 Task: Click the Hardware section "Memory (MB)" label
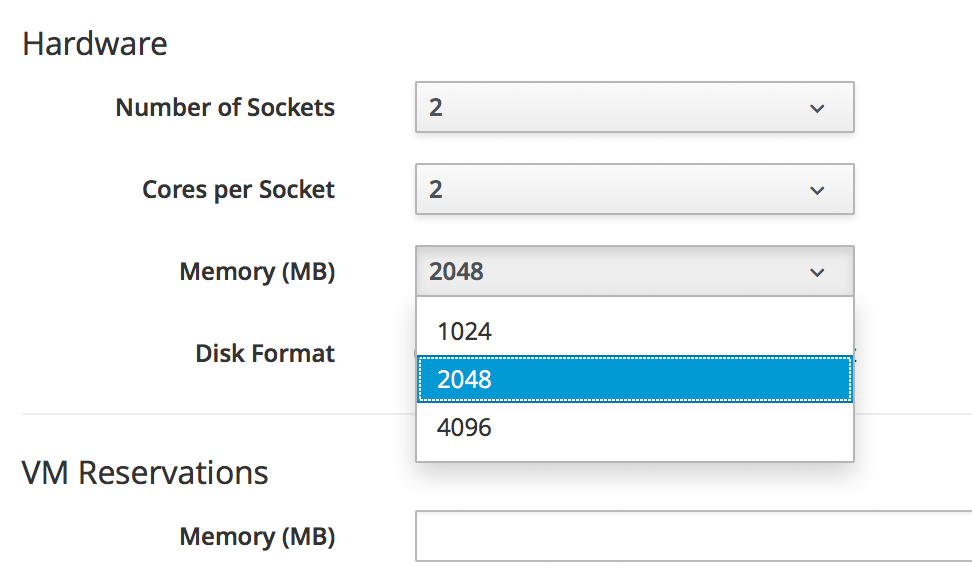(257, 272)
